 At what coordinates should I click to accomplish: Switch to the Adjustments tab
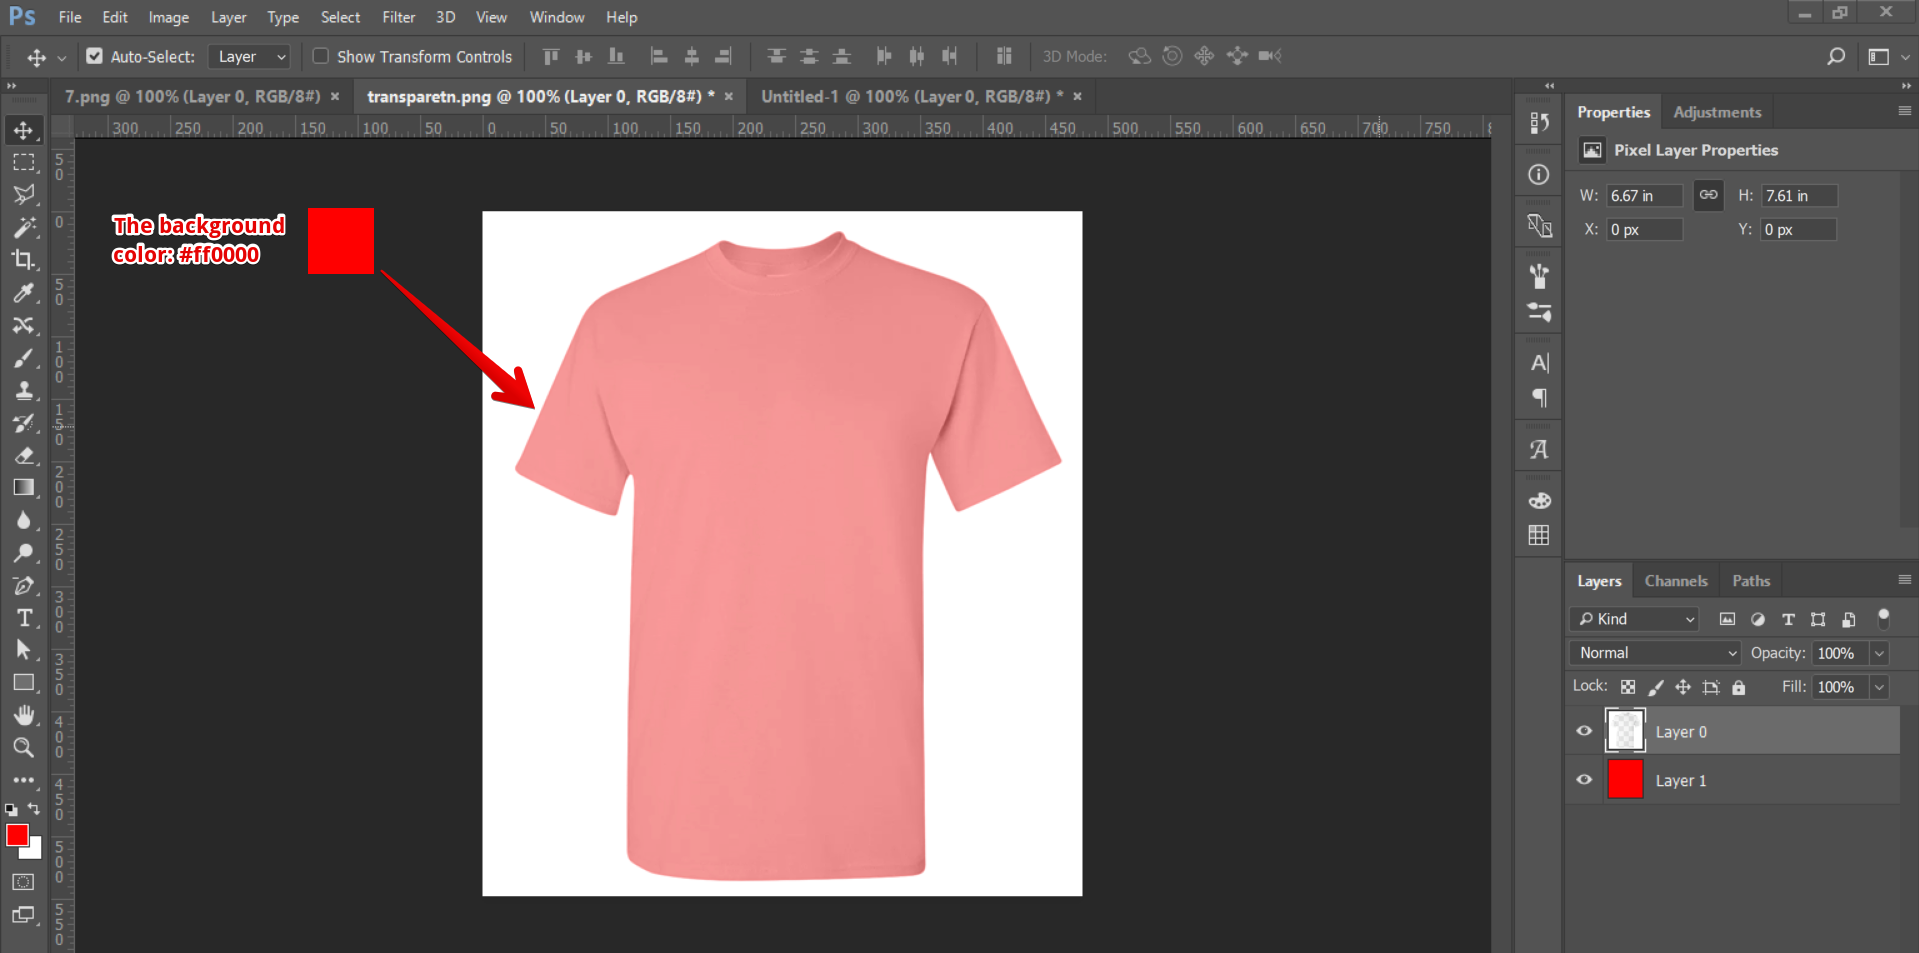click(x=1717, y=112)
